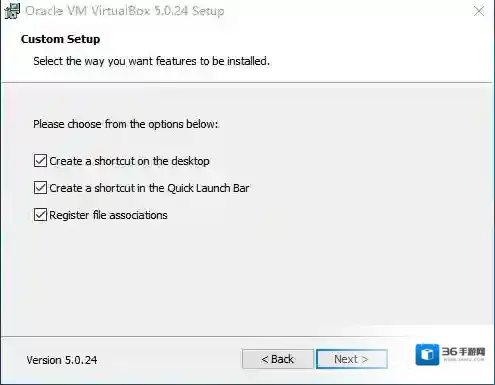Viewport: 495px width, 385px height.
Task: Click the 'Quick Launch Bar' shortcut label text
Action: [149, 188]
